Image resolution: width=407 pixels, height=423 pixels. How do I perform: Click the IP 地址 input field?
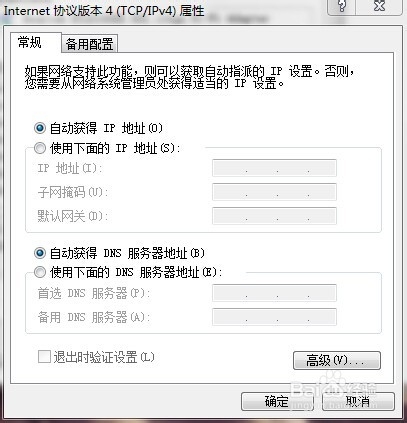click(x=274, y=168)
